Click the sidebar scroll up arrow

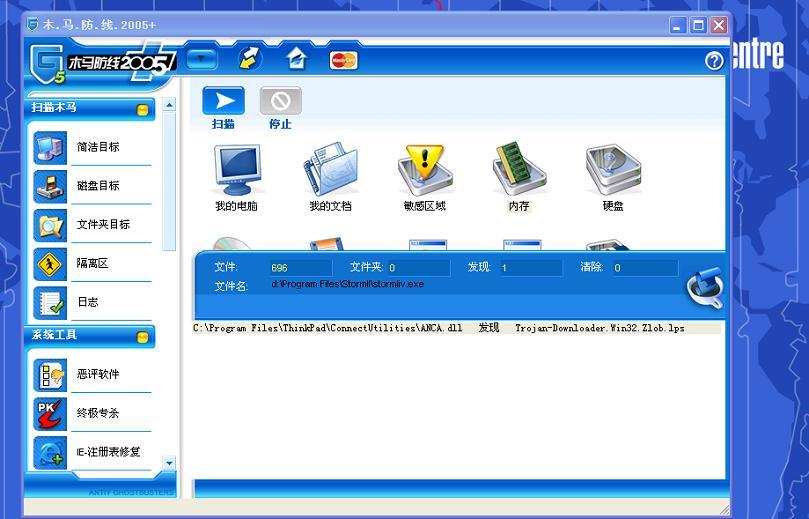tap(169, 105)
